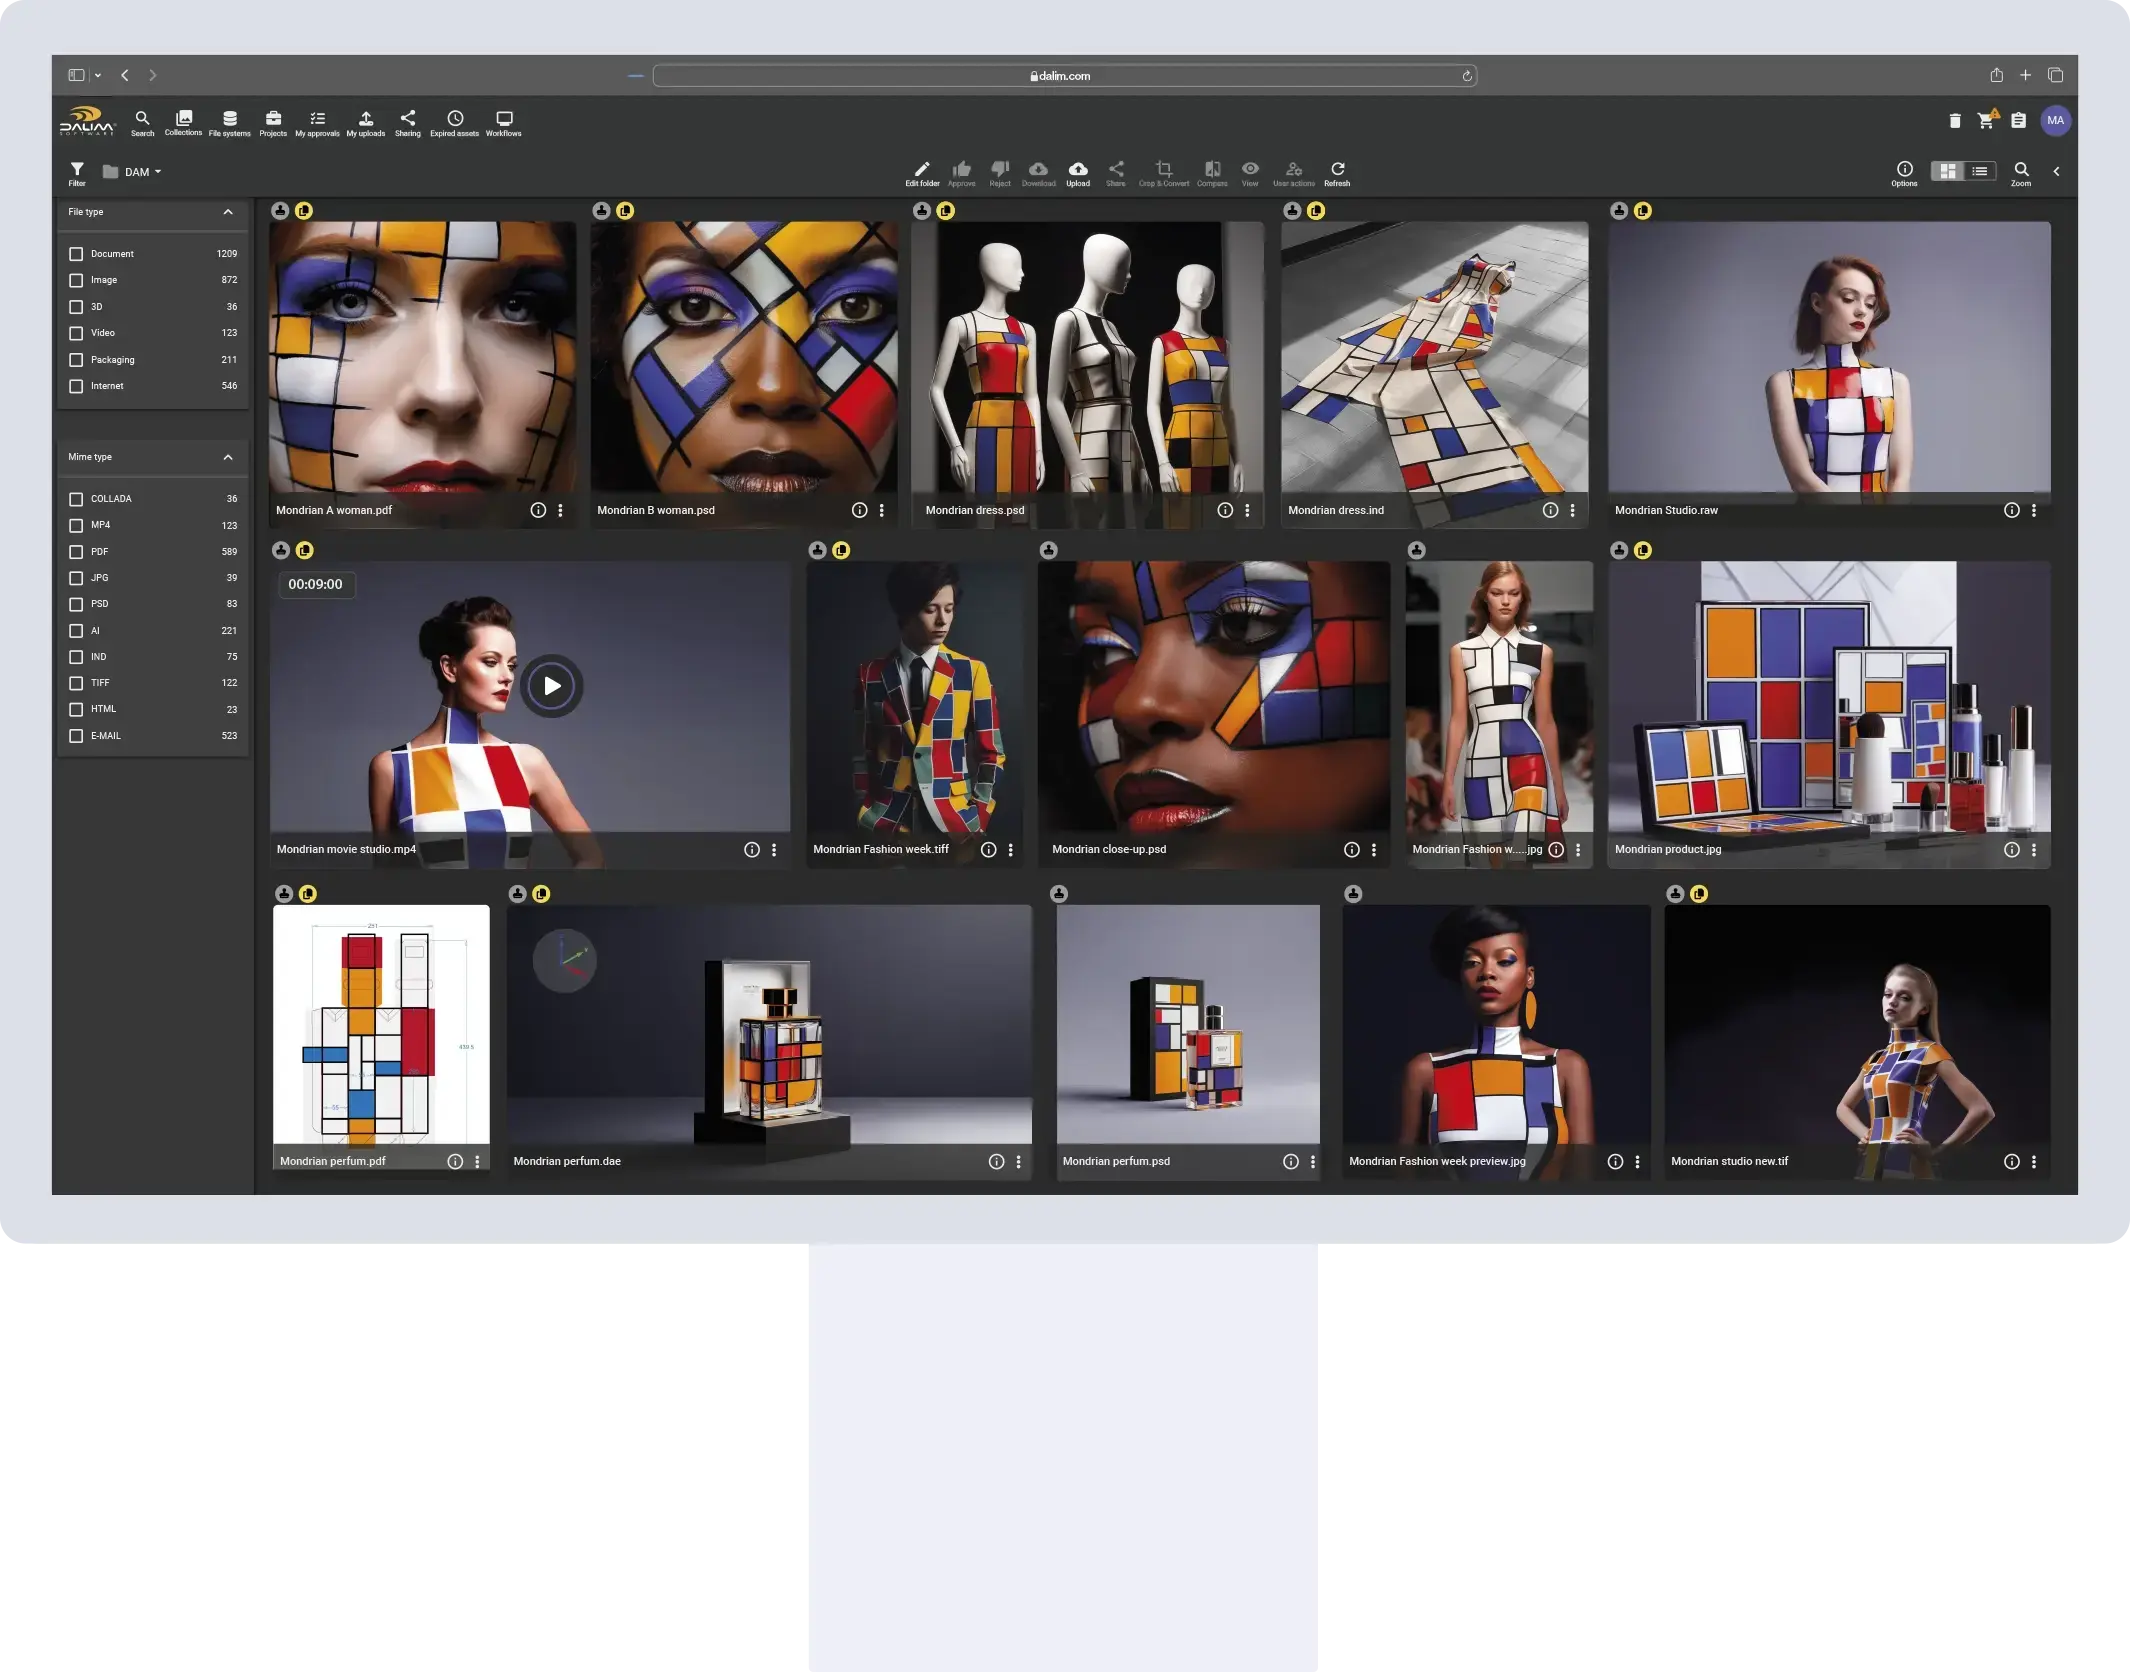The image size is (2130, 1672).
Task: Open My approvals
Action: (x=317, y=120)
